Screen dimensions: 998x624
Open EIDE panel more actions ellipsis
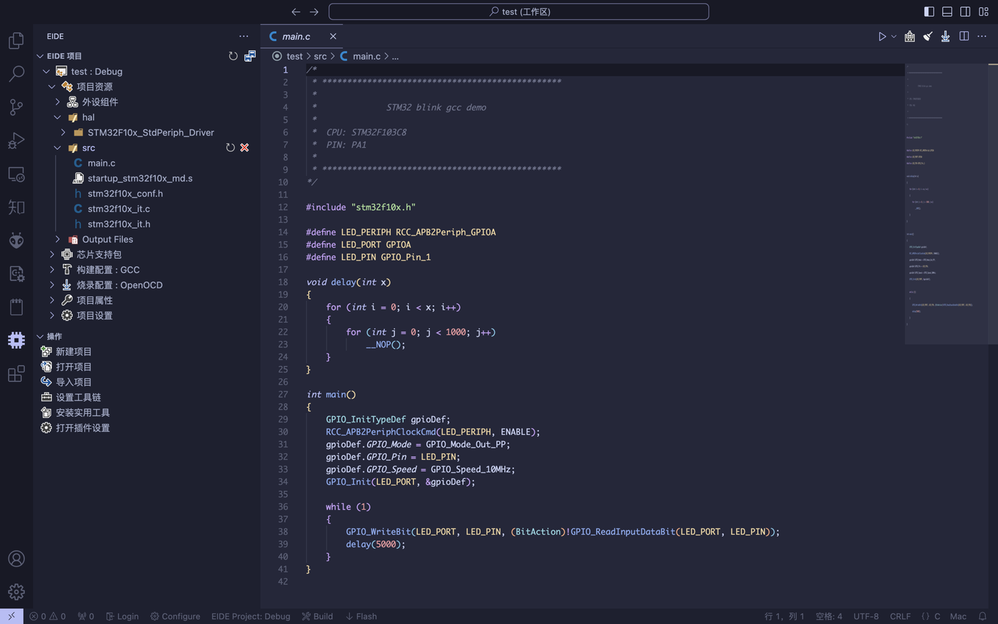click(x=244, y=36)
